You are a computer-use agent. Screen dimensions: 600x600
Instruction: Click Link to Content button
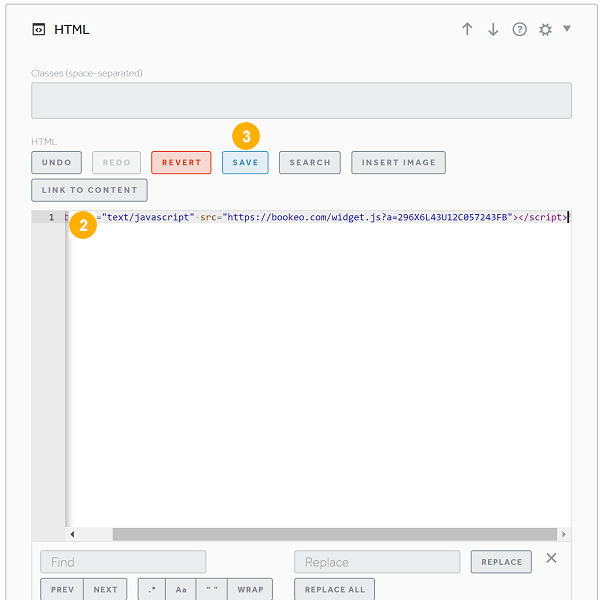point(89,190)
